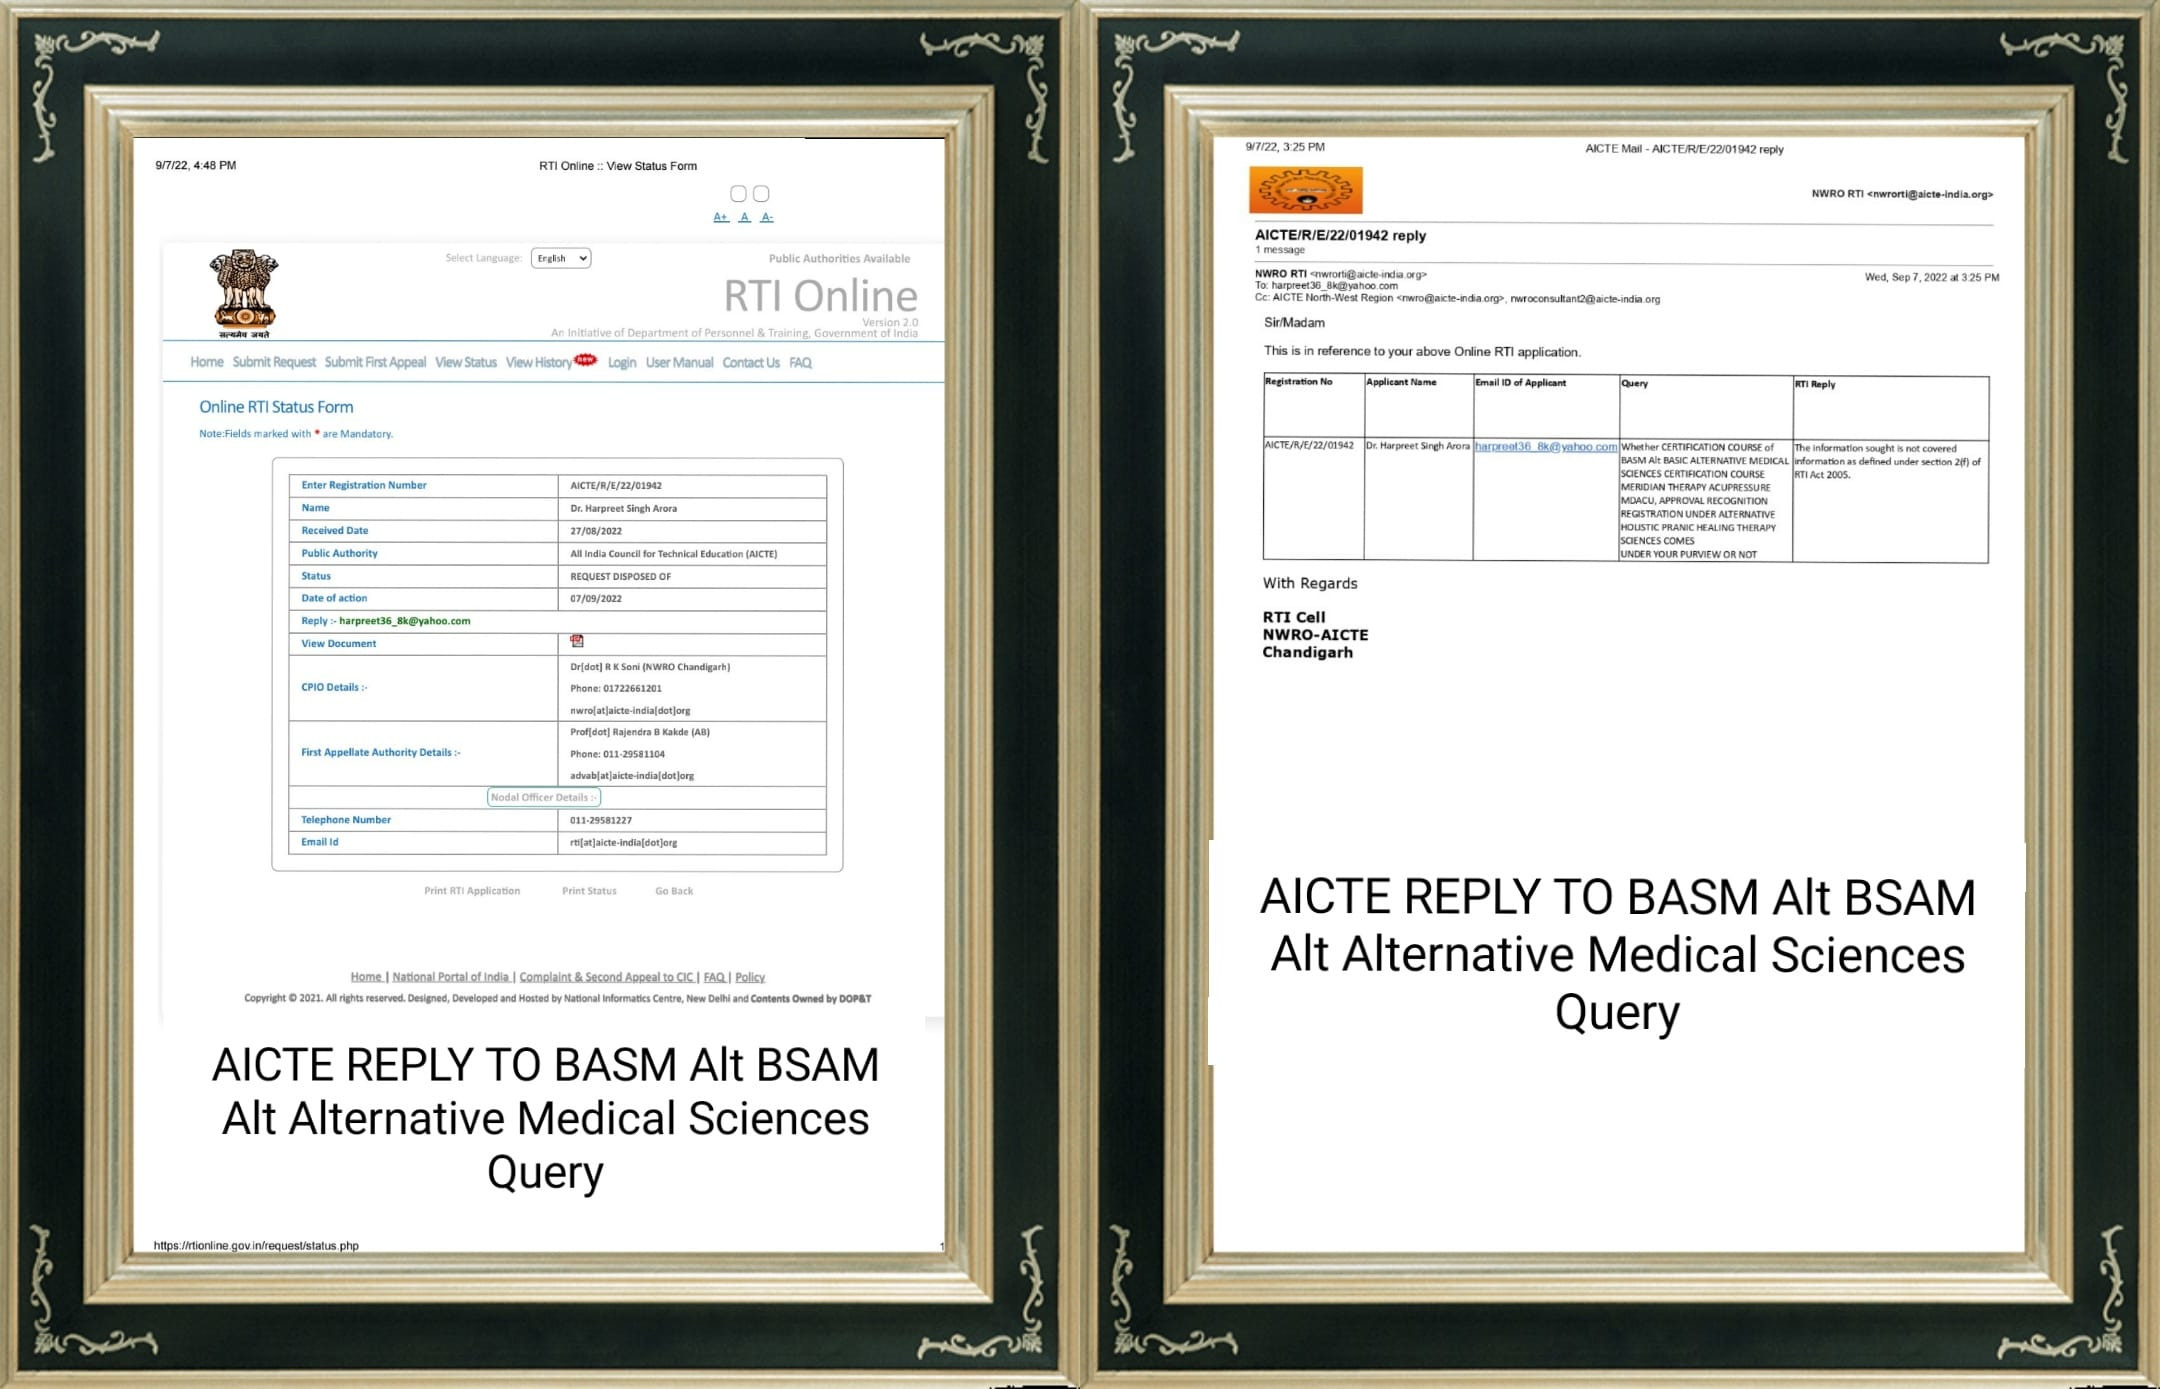Expand the Nodal Officer Details section
2160x1389 pixels.
point(543,797)
